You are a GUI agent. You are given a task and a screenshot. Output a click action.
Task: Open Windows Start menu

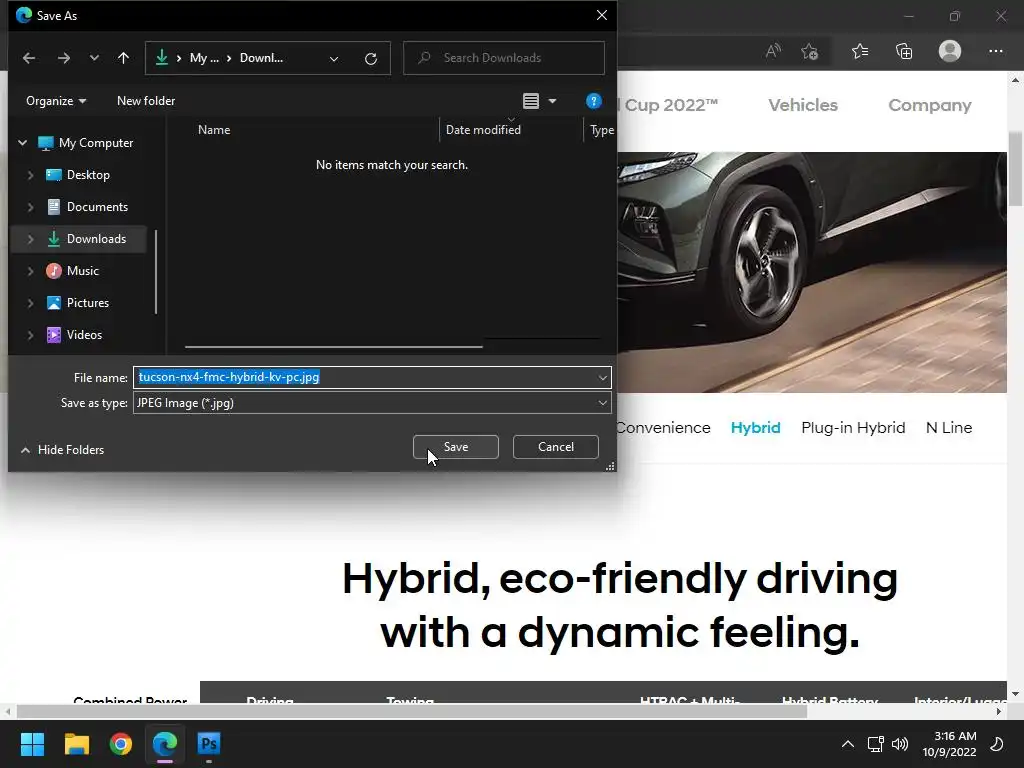(32, 744)
